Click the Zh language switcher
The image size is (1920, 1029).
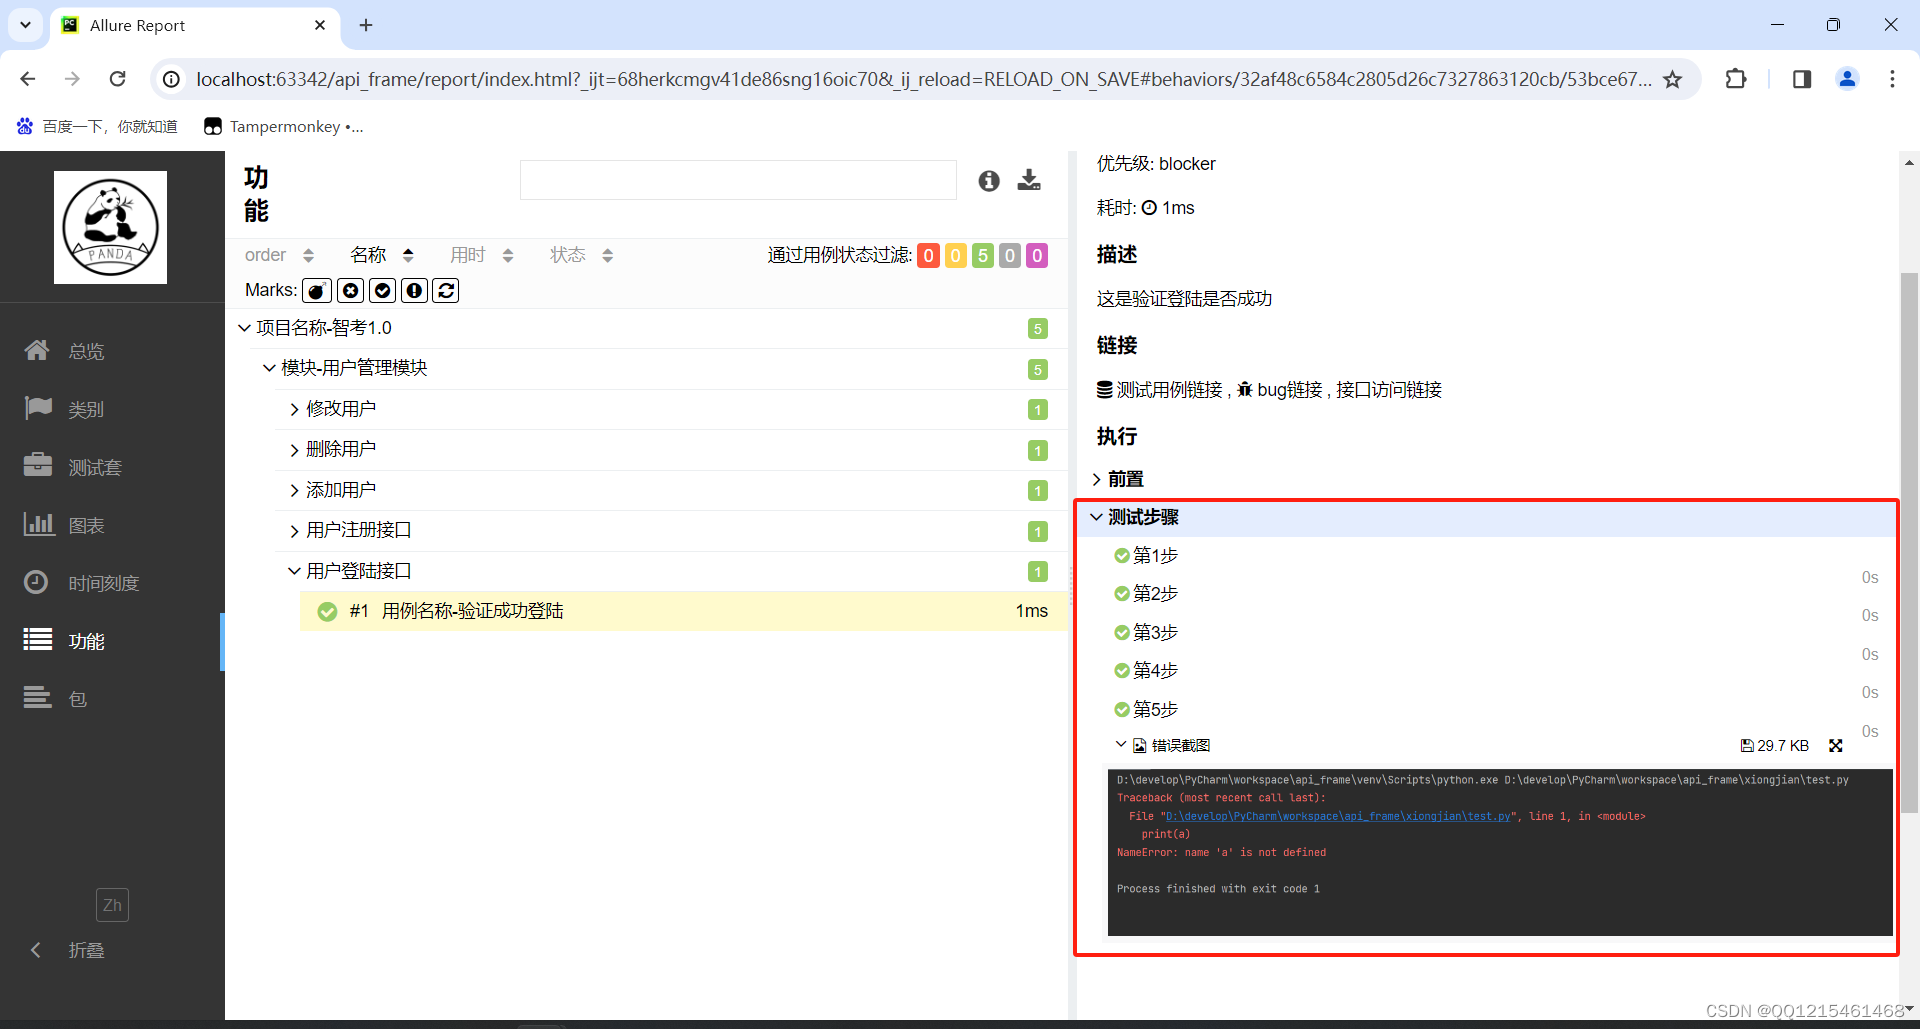pos(112,905)
